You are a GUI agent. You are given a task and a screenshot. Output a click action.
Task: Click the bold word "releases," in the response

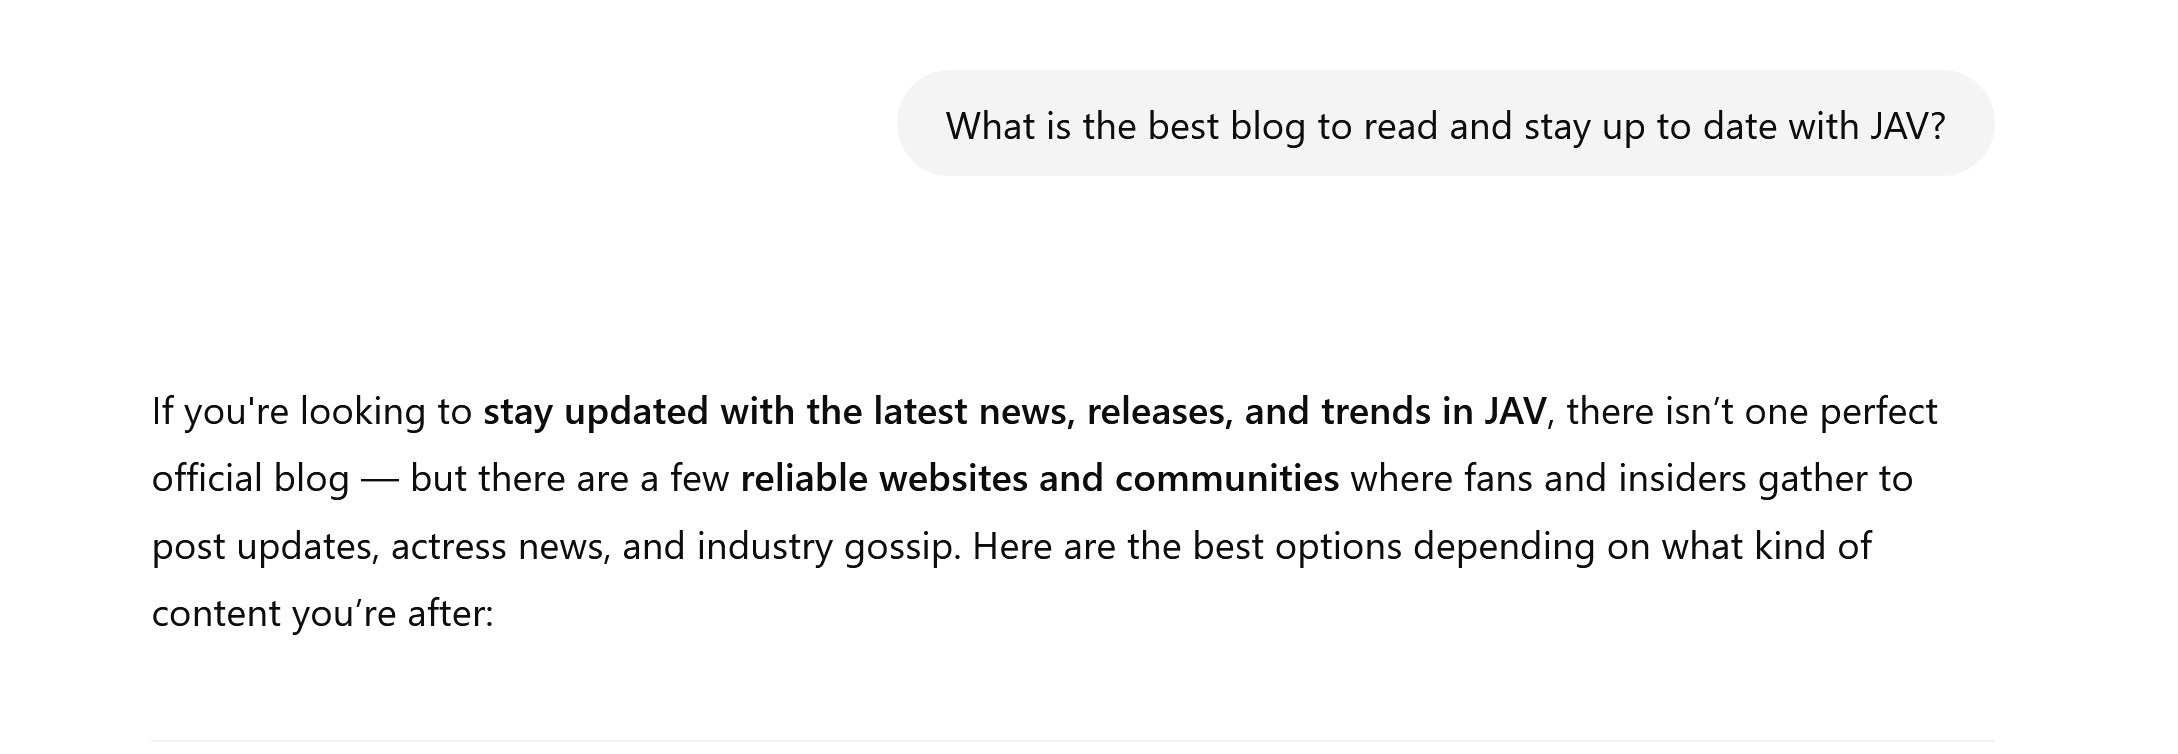click(x=1159, y=412)
